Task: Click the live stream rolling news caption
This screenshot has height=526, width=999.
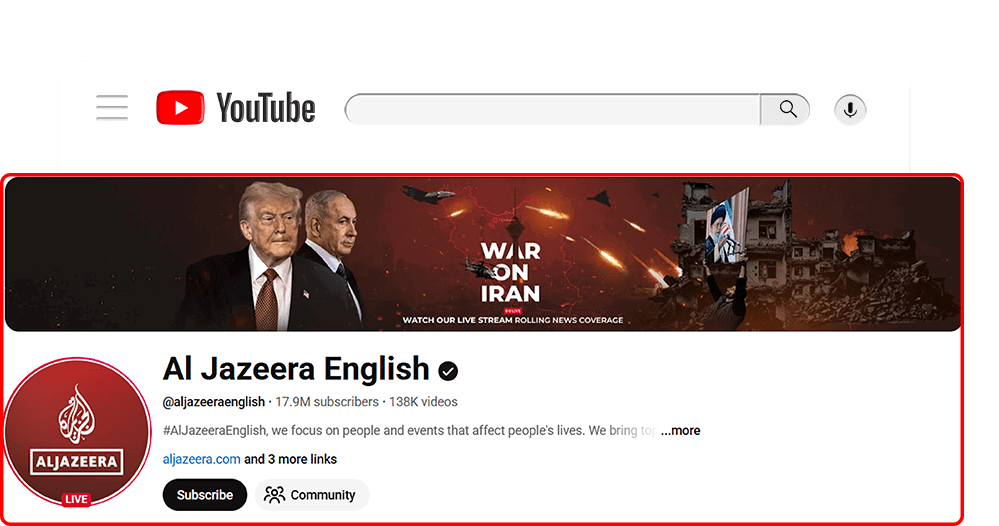Action: [513, 320]
